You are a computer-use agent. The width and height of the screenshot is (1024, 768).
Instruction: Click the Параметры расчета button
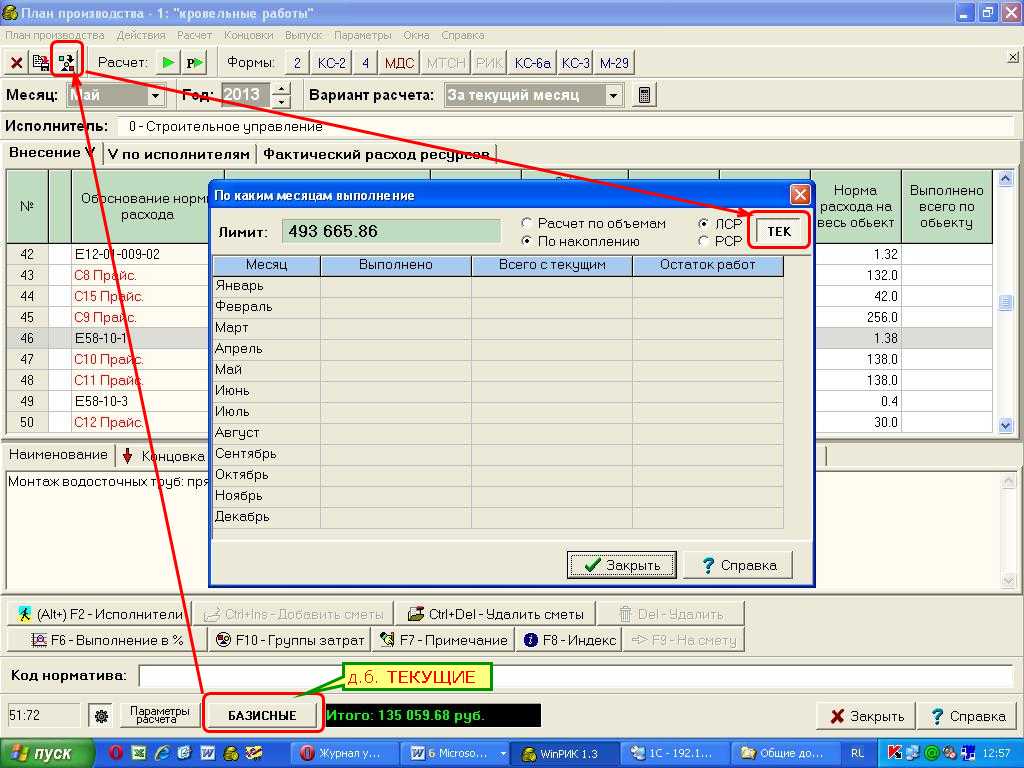click(x=159, y=715)
